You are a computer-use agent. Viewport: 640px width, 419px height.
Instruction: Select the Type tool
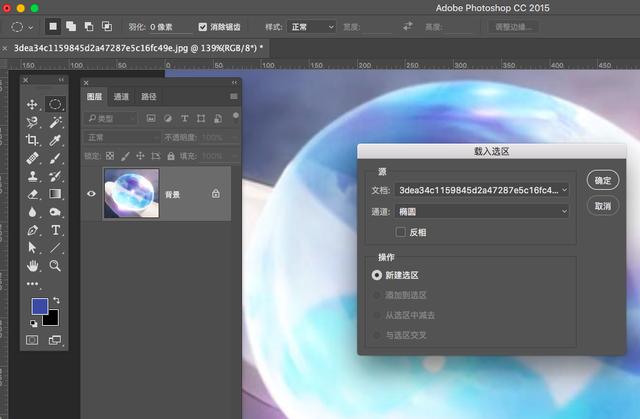click(55, 230)
